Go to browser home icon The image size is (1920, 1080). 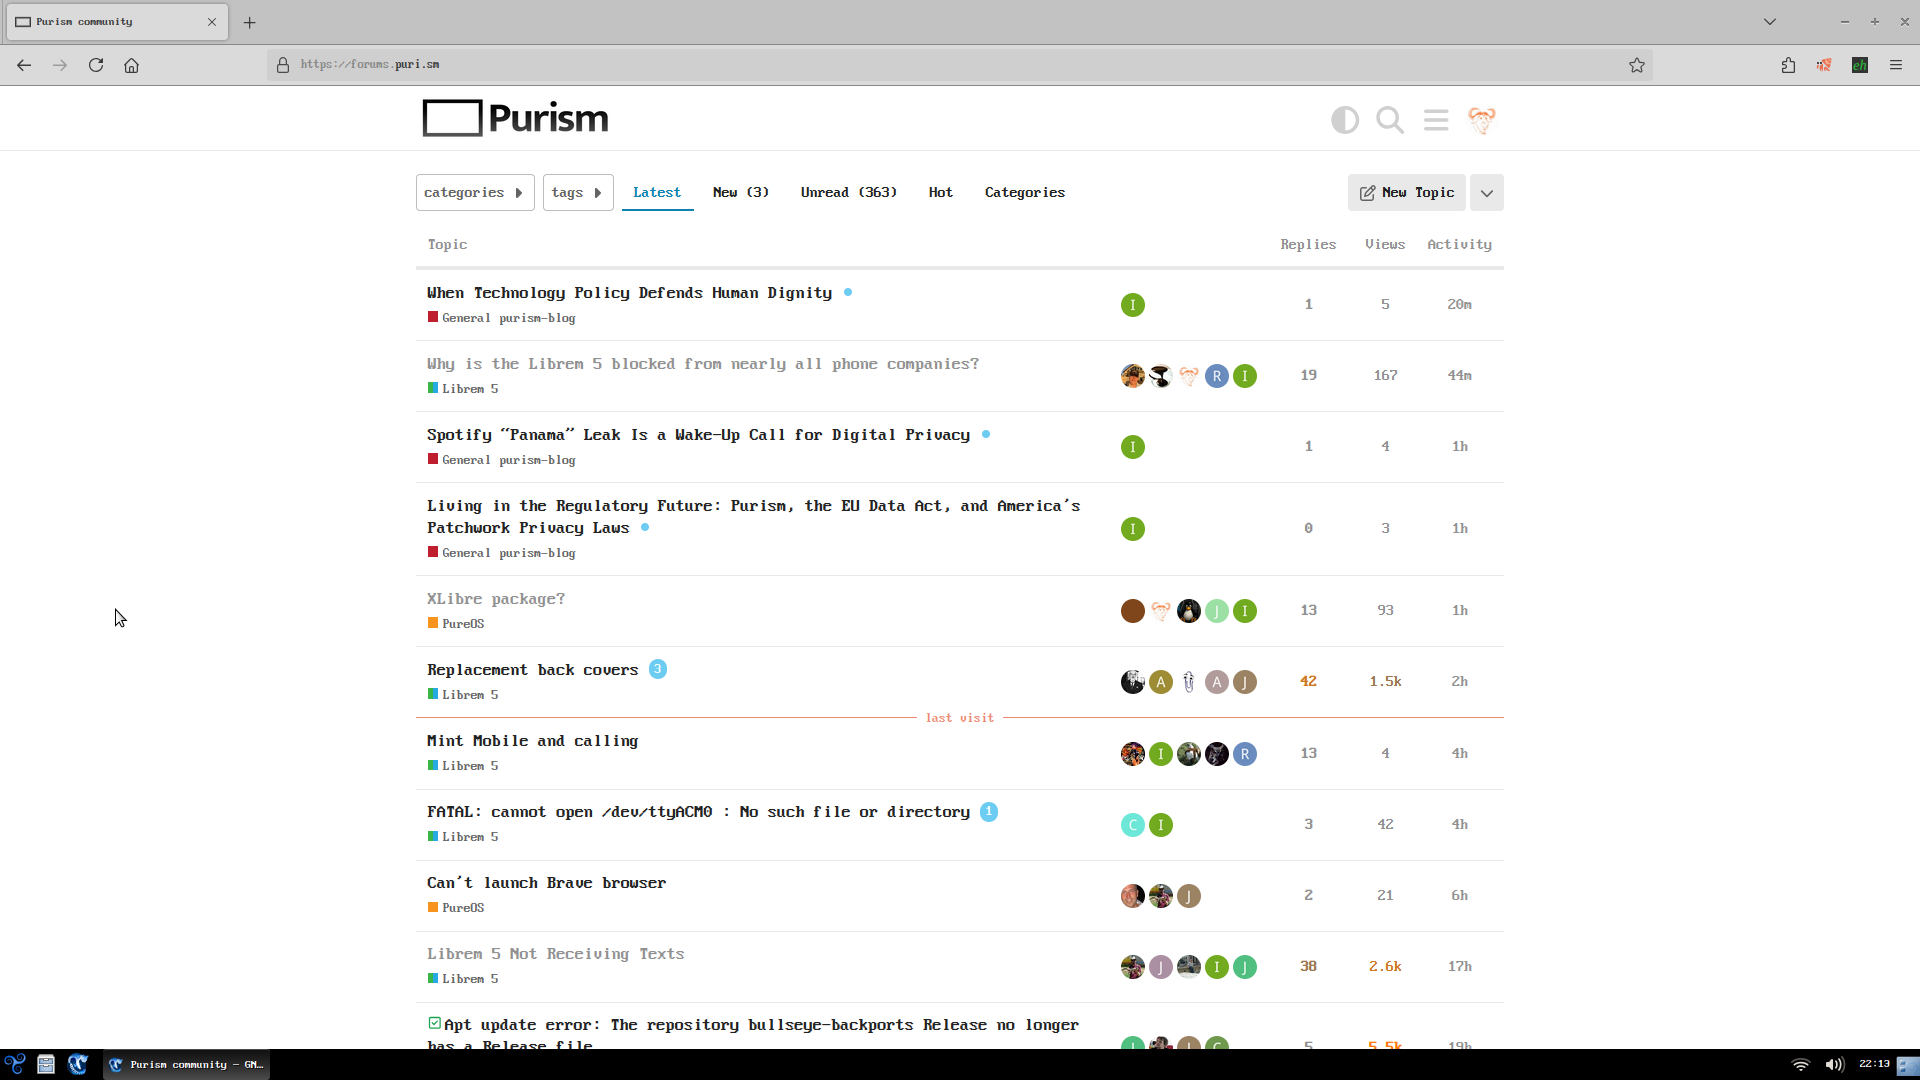coord(131,65)
